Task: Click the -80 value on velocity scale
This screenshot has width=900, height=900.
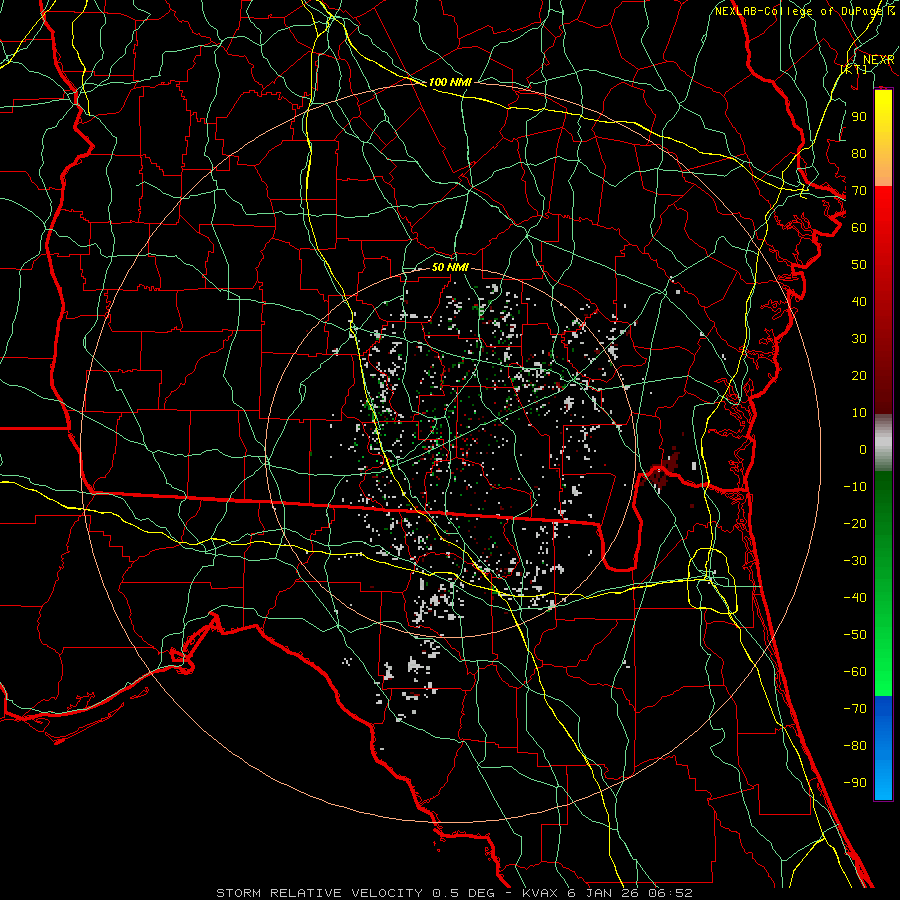Action: coord(855,746)
